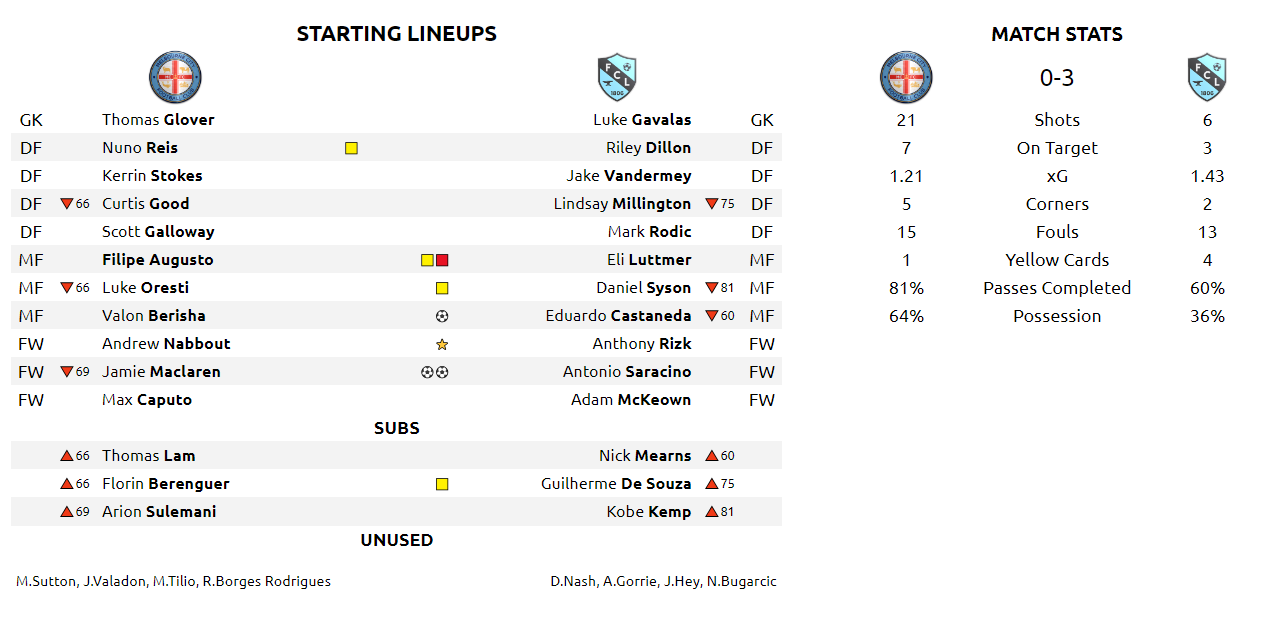This screenshot has width=1276, height=619.
Task: Click Valon Berisha's goal ball icon
Action: [442, 316]
